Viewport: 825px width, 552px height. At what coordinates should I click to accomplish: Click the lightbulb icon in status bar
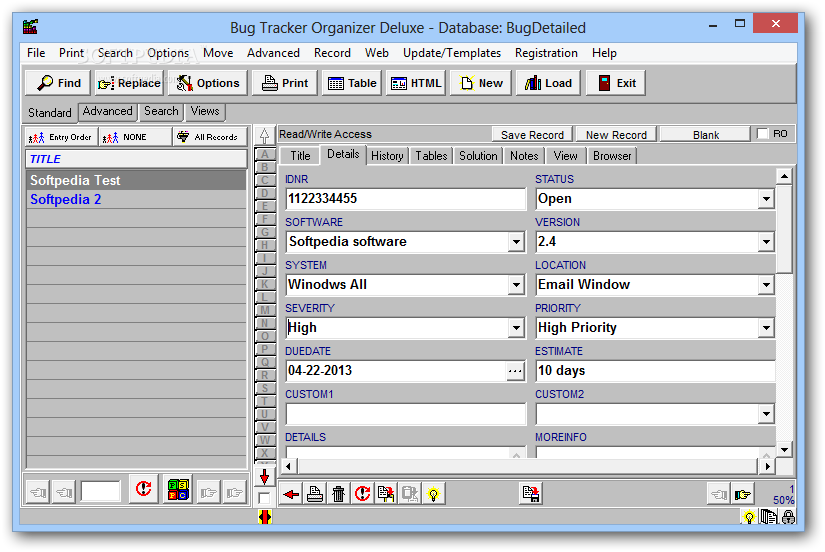pyautogui.click(x=749, y=517)
